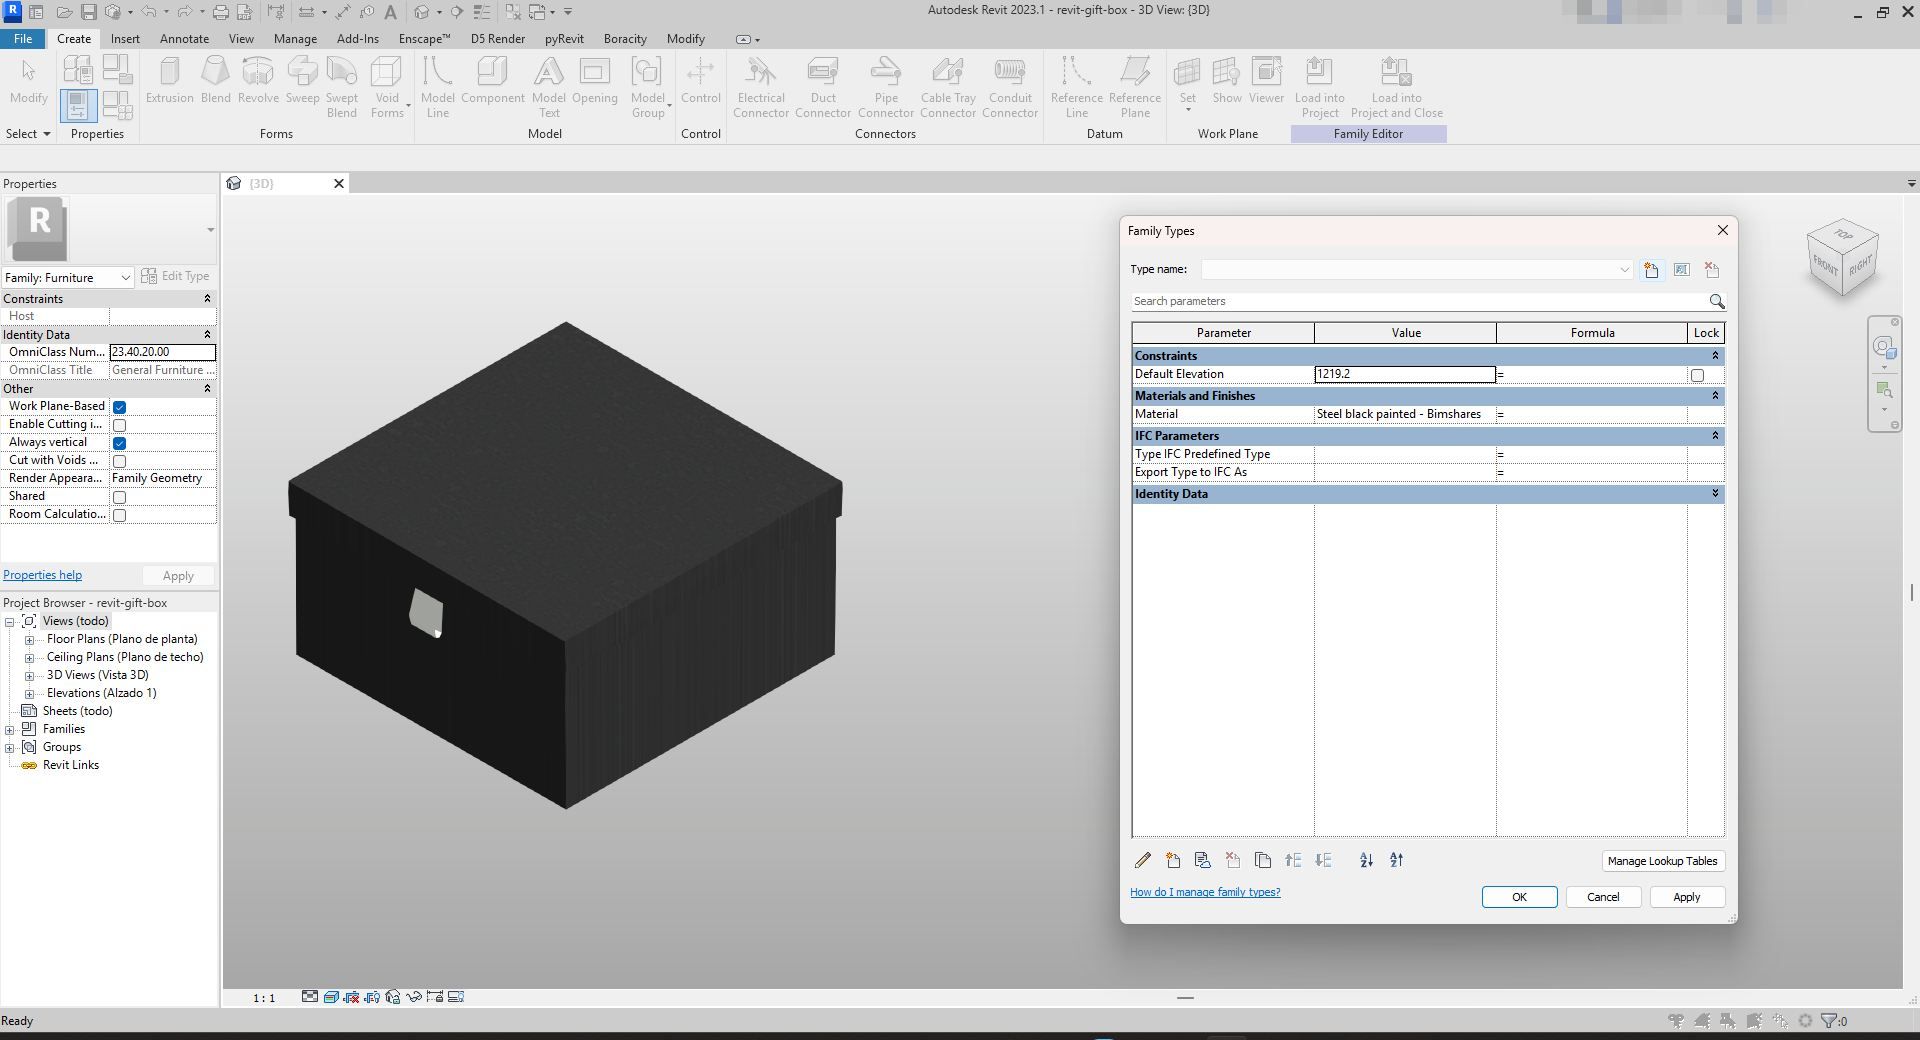Select the Swept Blend tool
The height and width of the screenshot is (1040, 1920).
(x=341, y=88)
